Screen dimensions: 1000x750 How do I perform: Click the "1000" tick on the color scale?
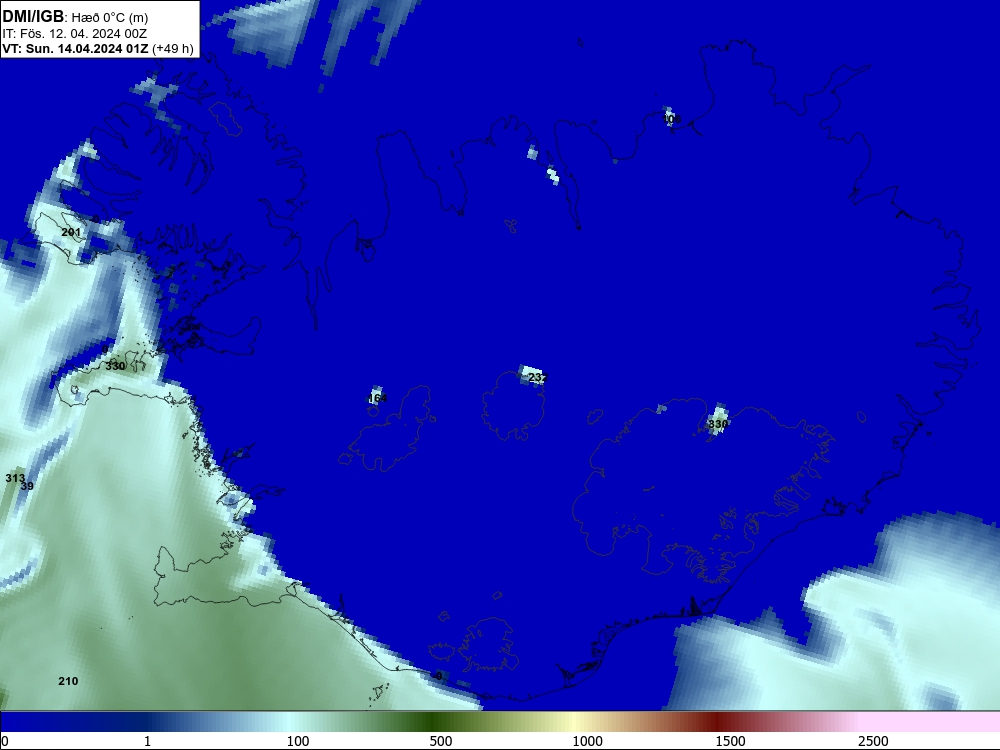587,741
